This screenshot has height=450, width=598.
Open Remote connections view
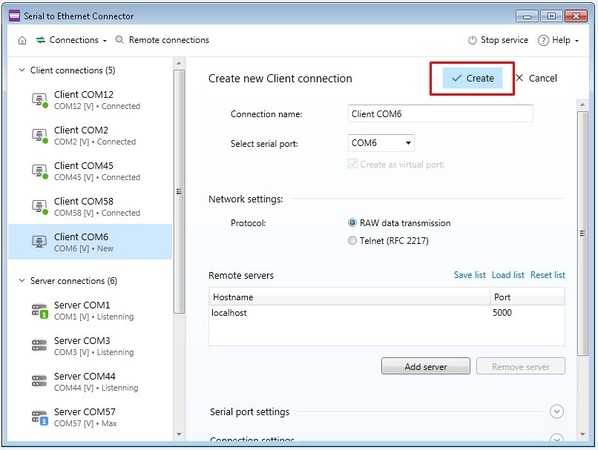pos(162,40)
